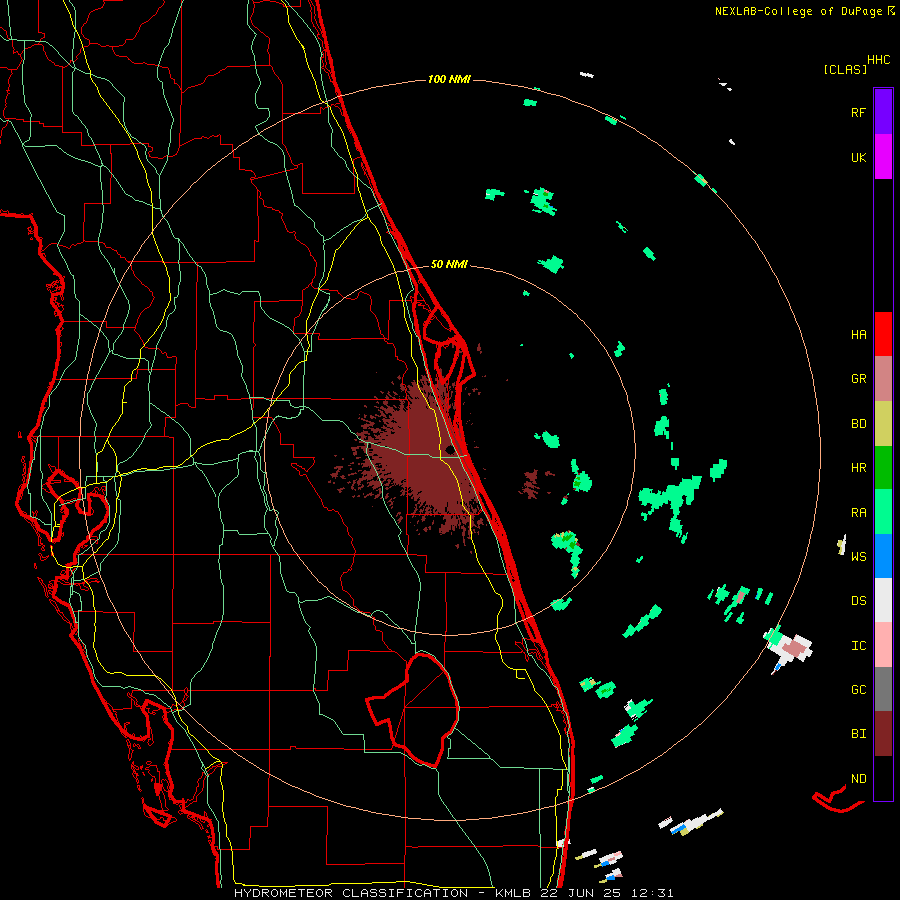Click the "100 NMI" range ring label
The image size is (900, 900).
[x=449, y=79]
